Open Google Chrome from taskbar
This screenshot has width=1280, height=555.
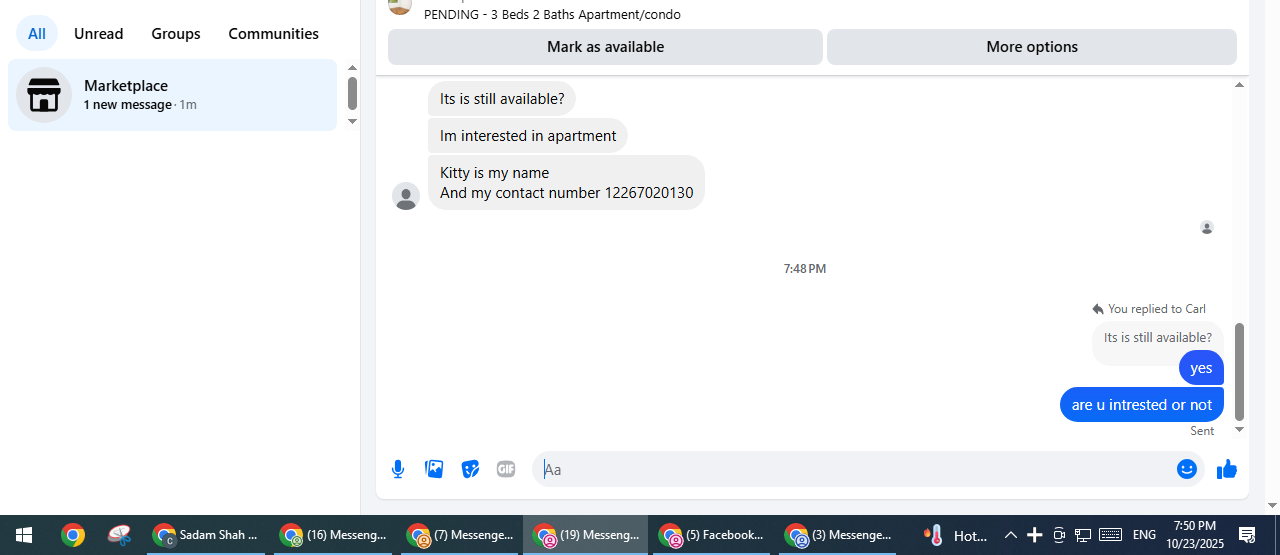pos(72,535)
